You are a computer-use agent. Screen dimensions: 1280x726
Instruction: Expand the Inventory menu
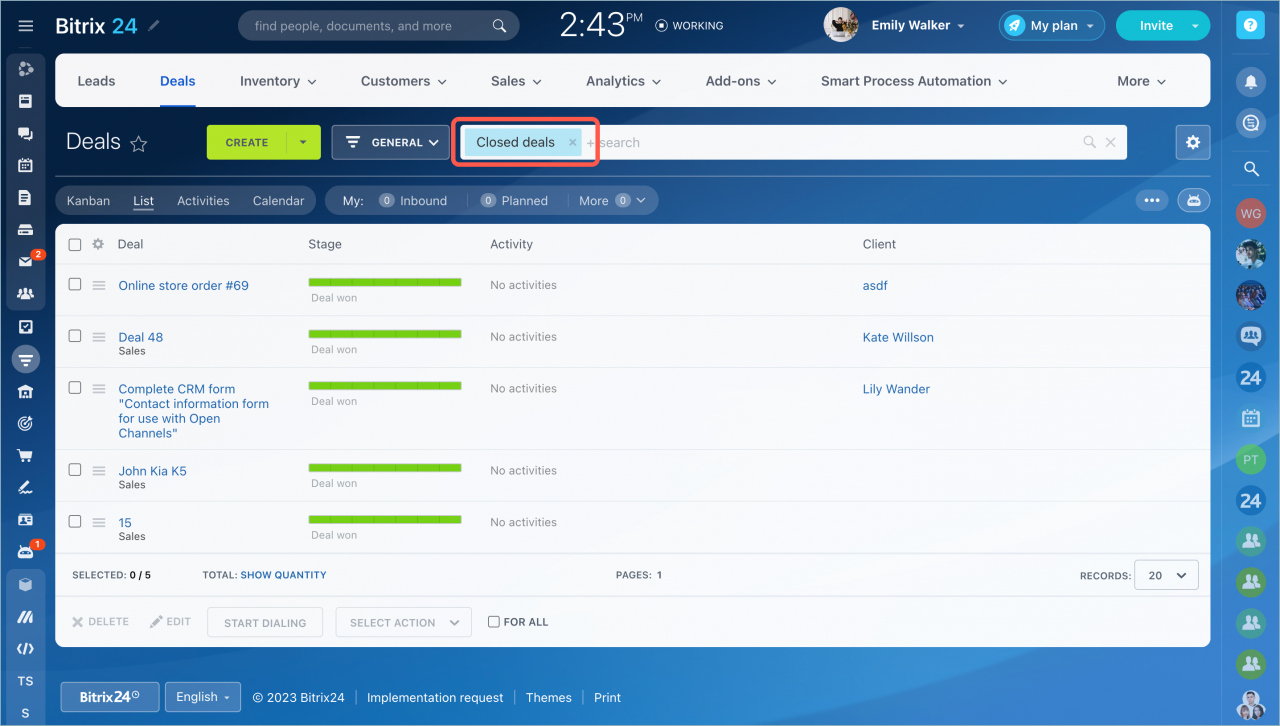(278, 81)
